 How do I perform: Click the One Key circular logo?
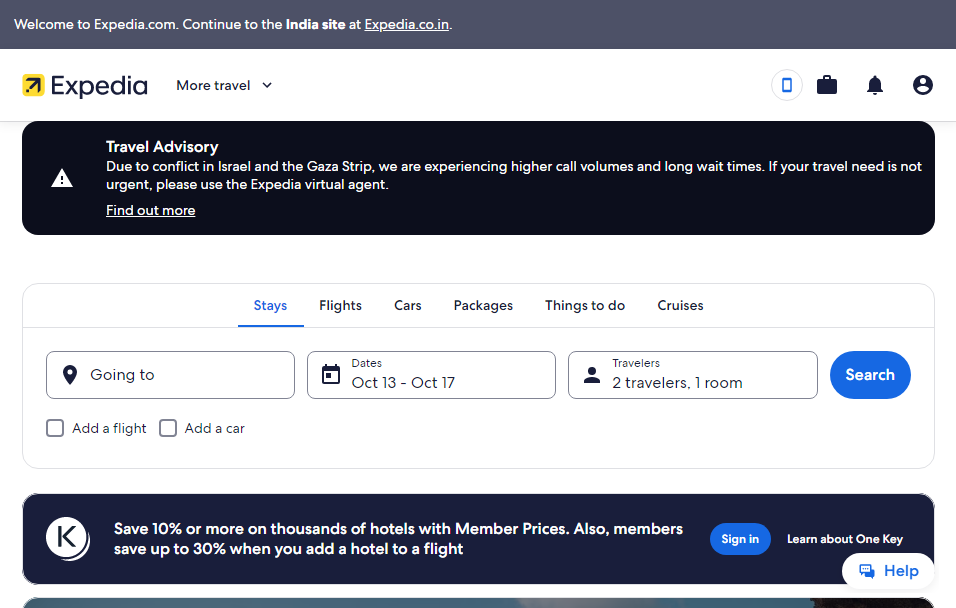pyautogui.click(x=67, y=538)
